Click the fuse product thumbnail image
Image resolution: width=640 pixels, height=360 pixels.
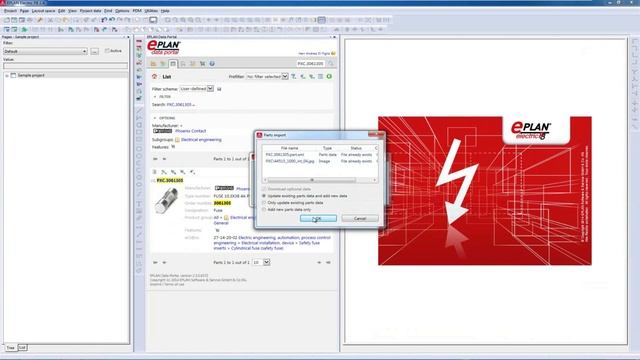167,200
